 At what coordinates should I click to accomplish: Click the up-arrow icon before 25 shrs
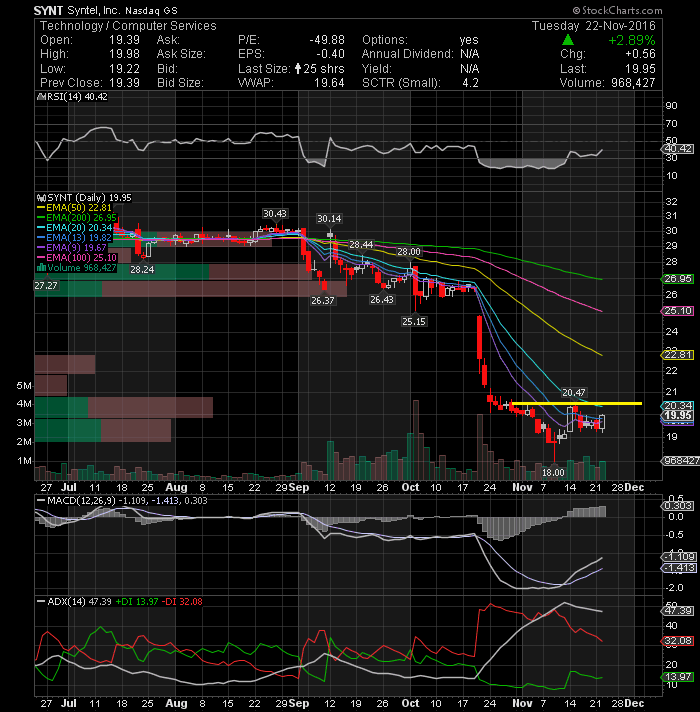(x=298, y=69)
